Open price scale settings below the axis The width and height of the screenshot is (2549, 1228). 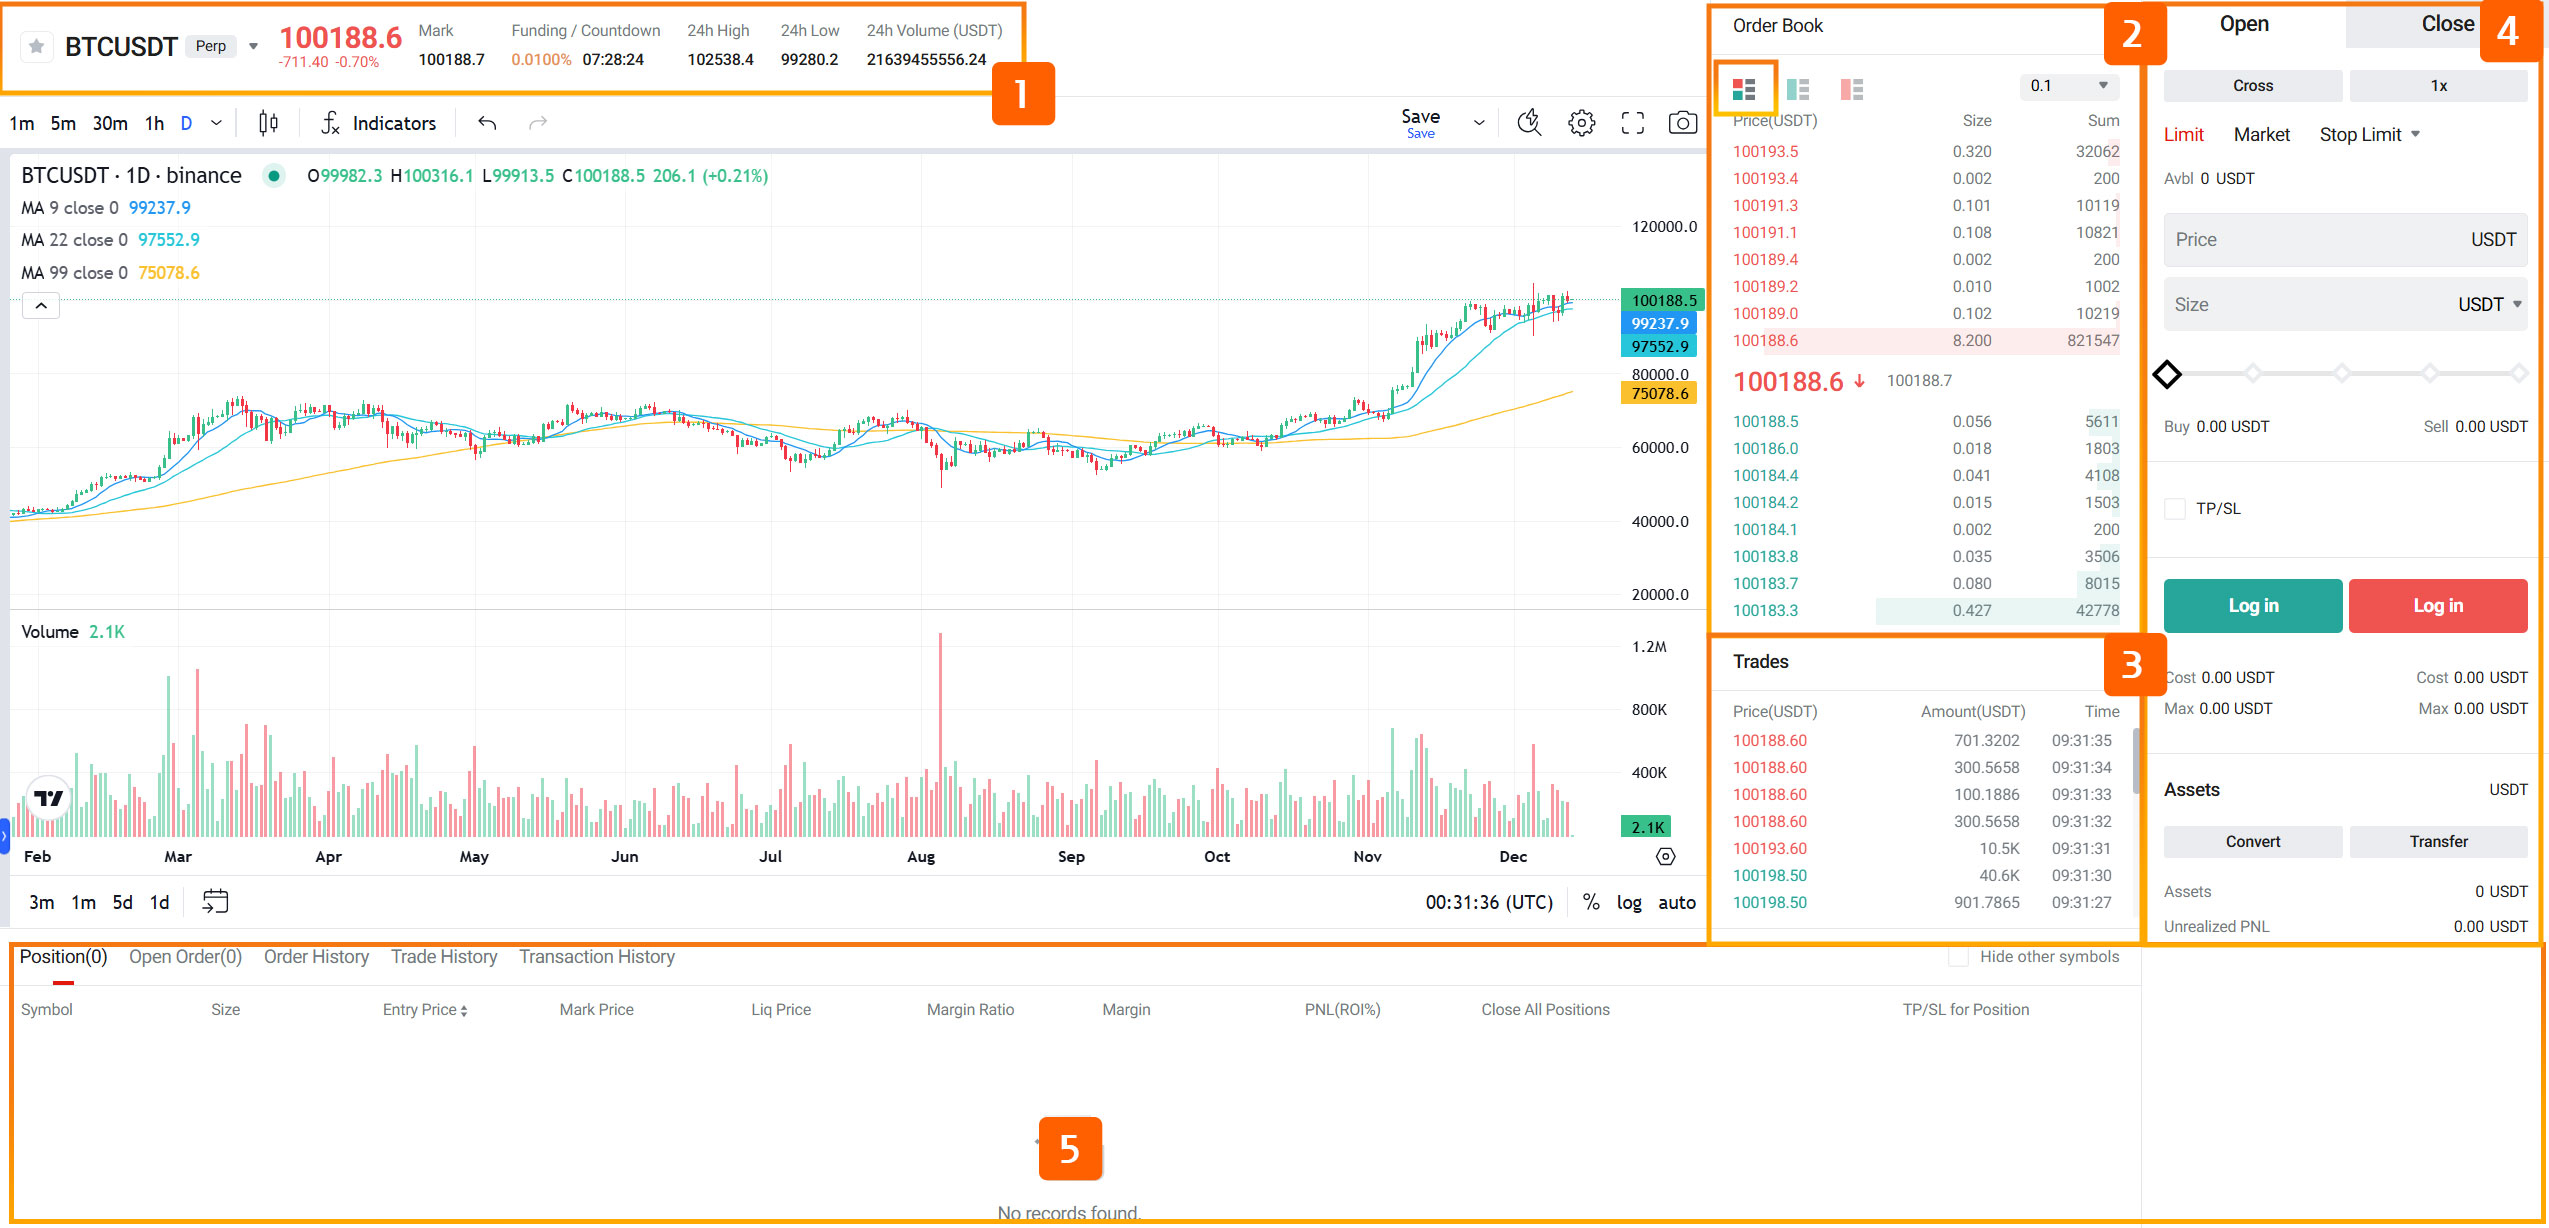click(x=1665, y=856)
